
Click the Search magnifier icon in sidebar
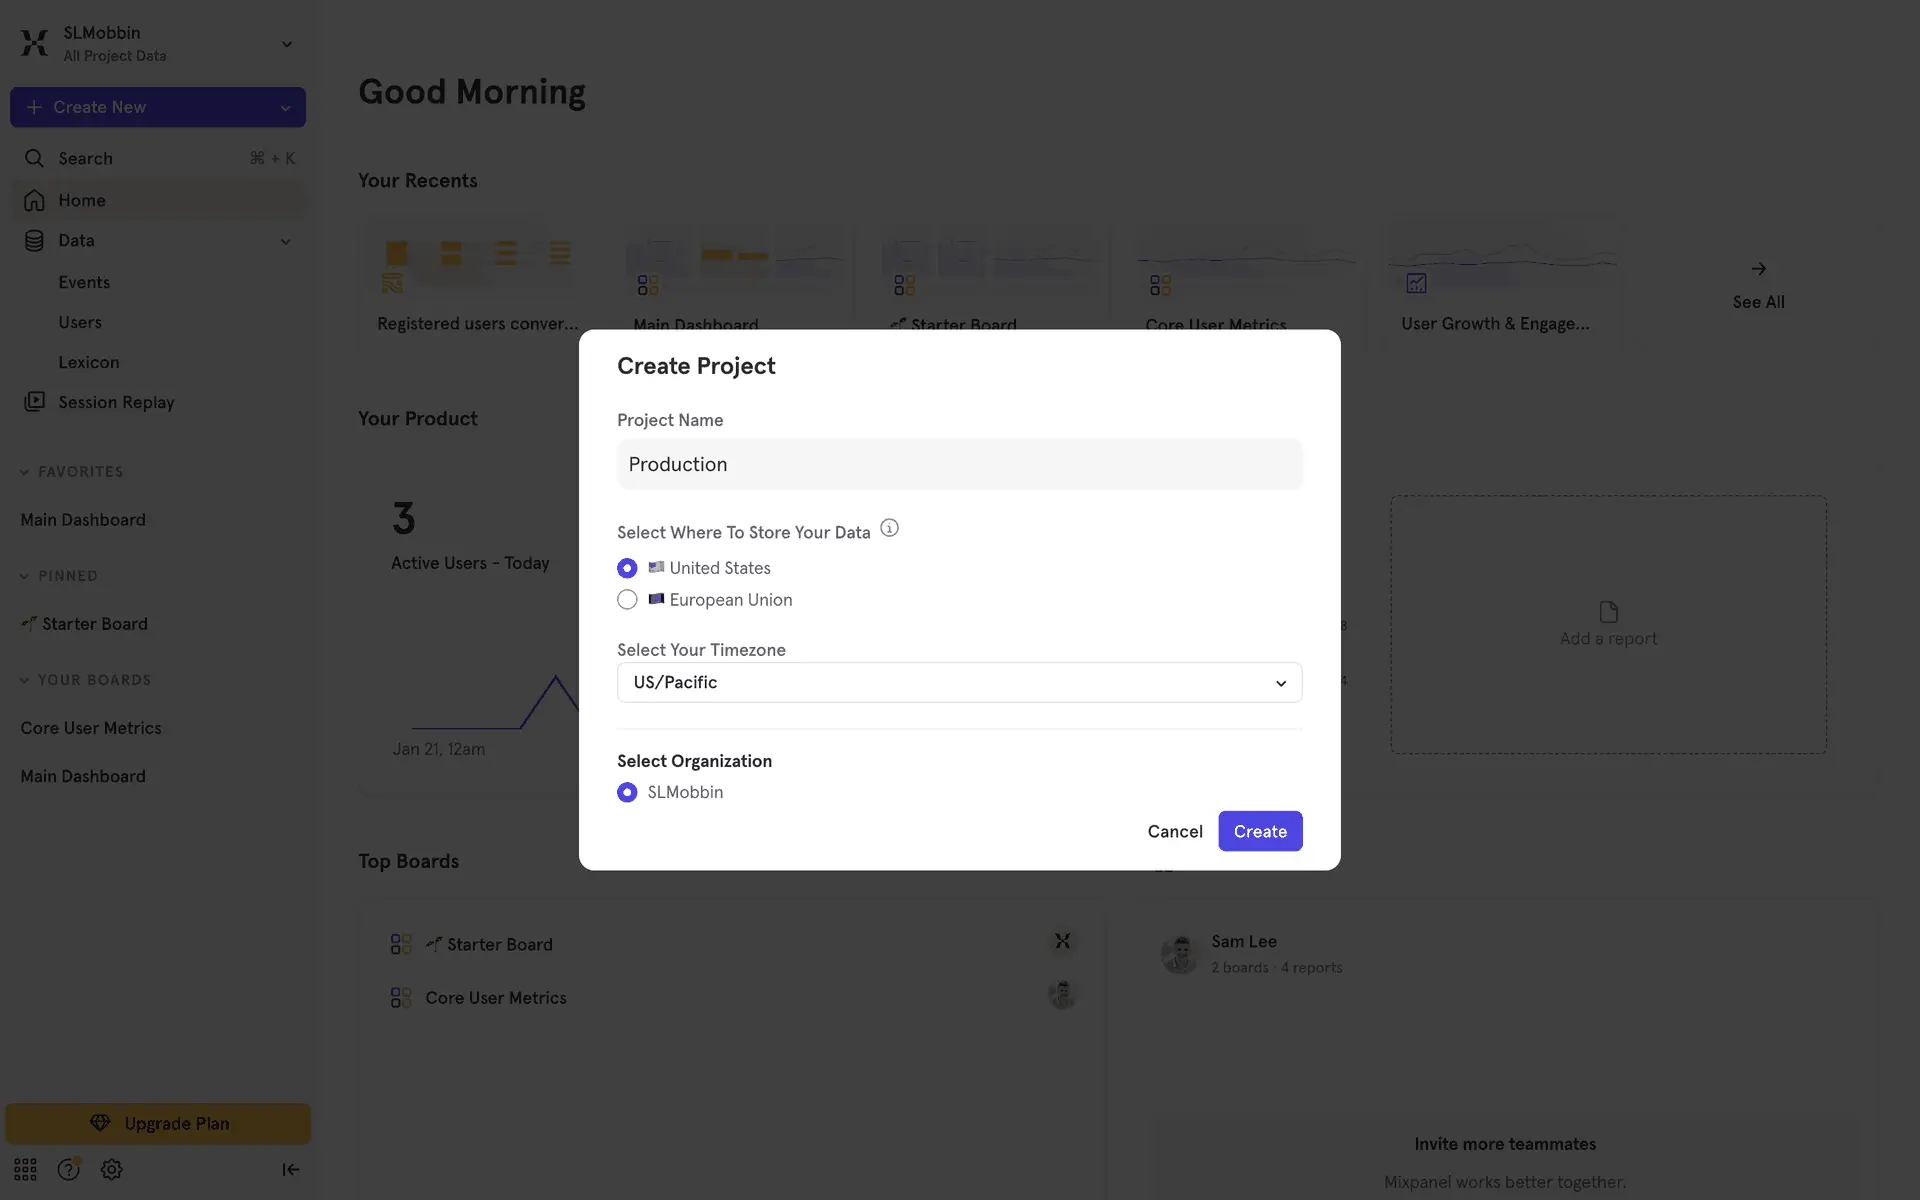(34, 158)
